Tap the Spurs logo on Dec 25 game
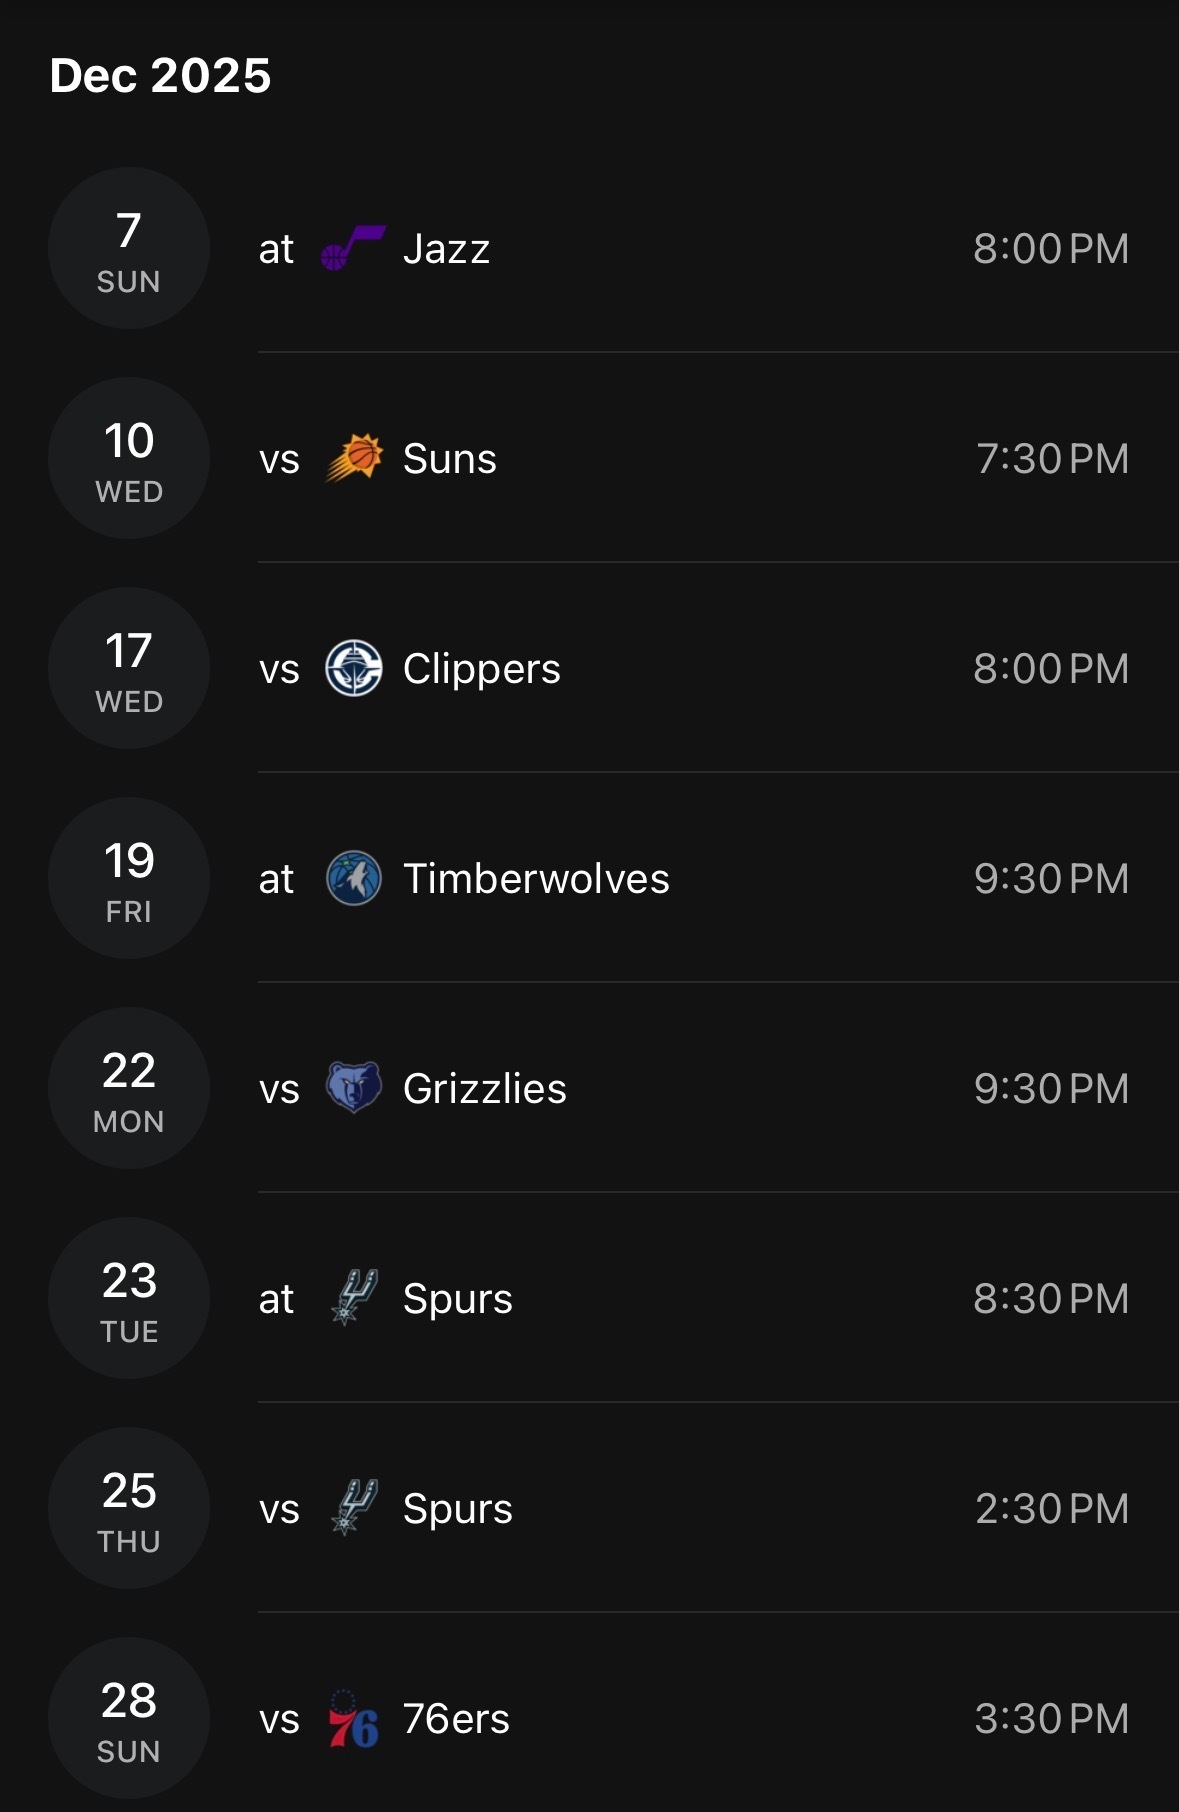 (353, 1508)
